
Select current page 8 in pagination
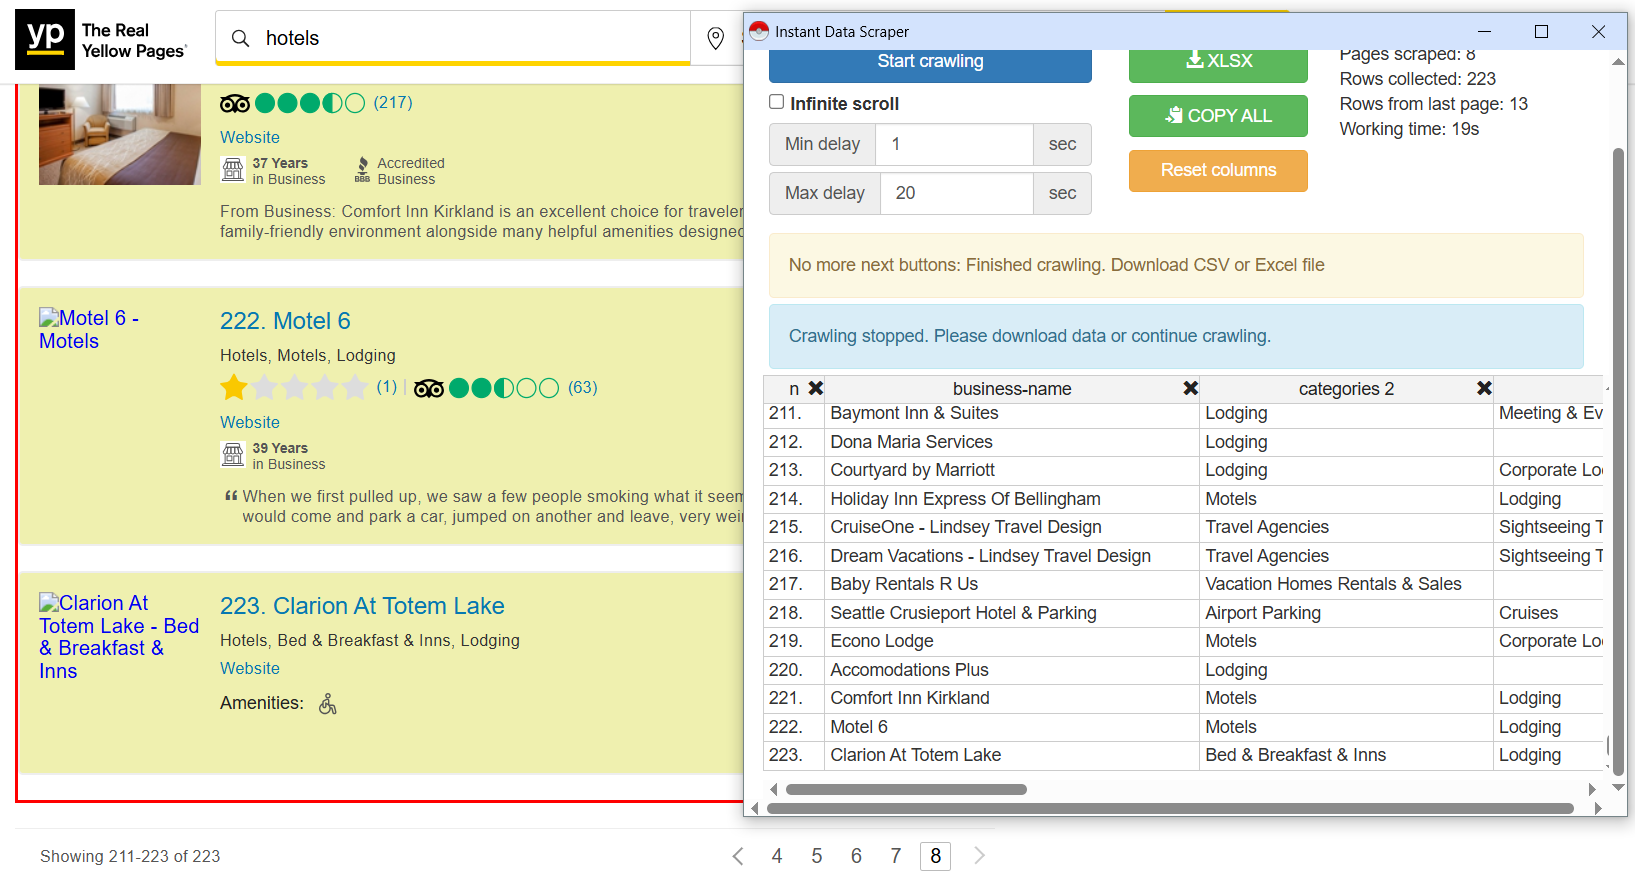[x=935, y=856]
